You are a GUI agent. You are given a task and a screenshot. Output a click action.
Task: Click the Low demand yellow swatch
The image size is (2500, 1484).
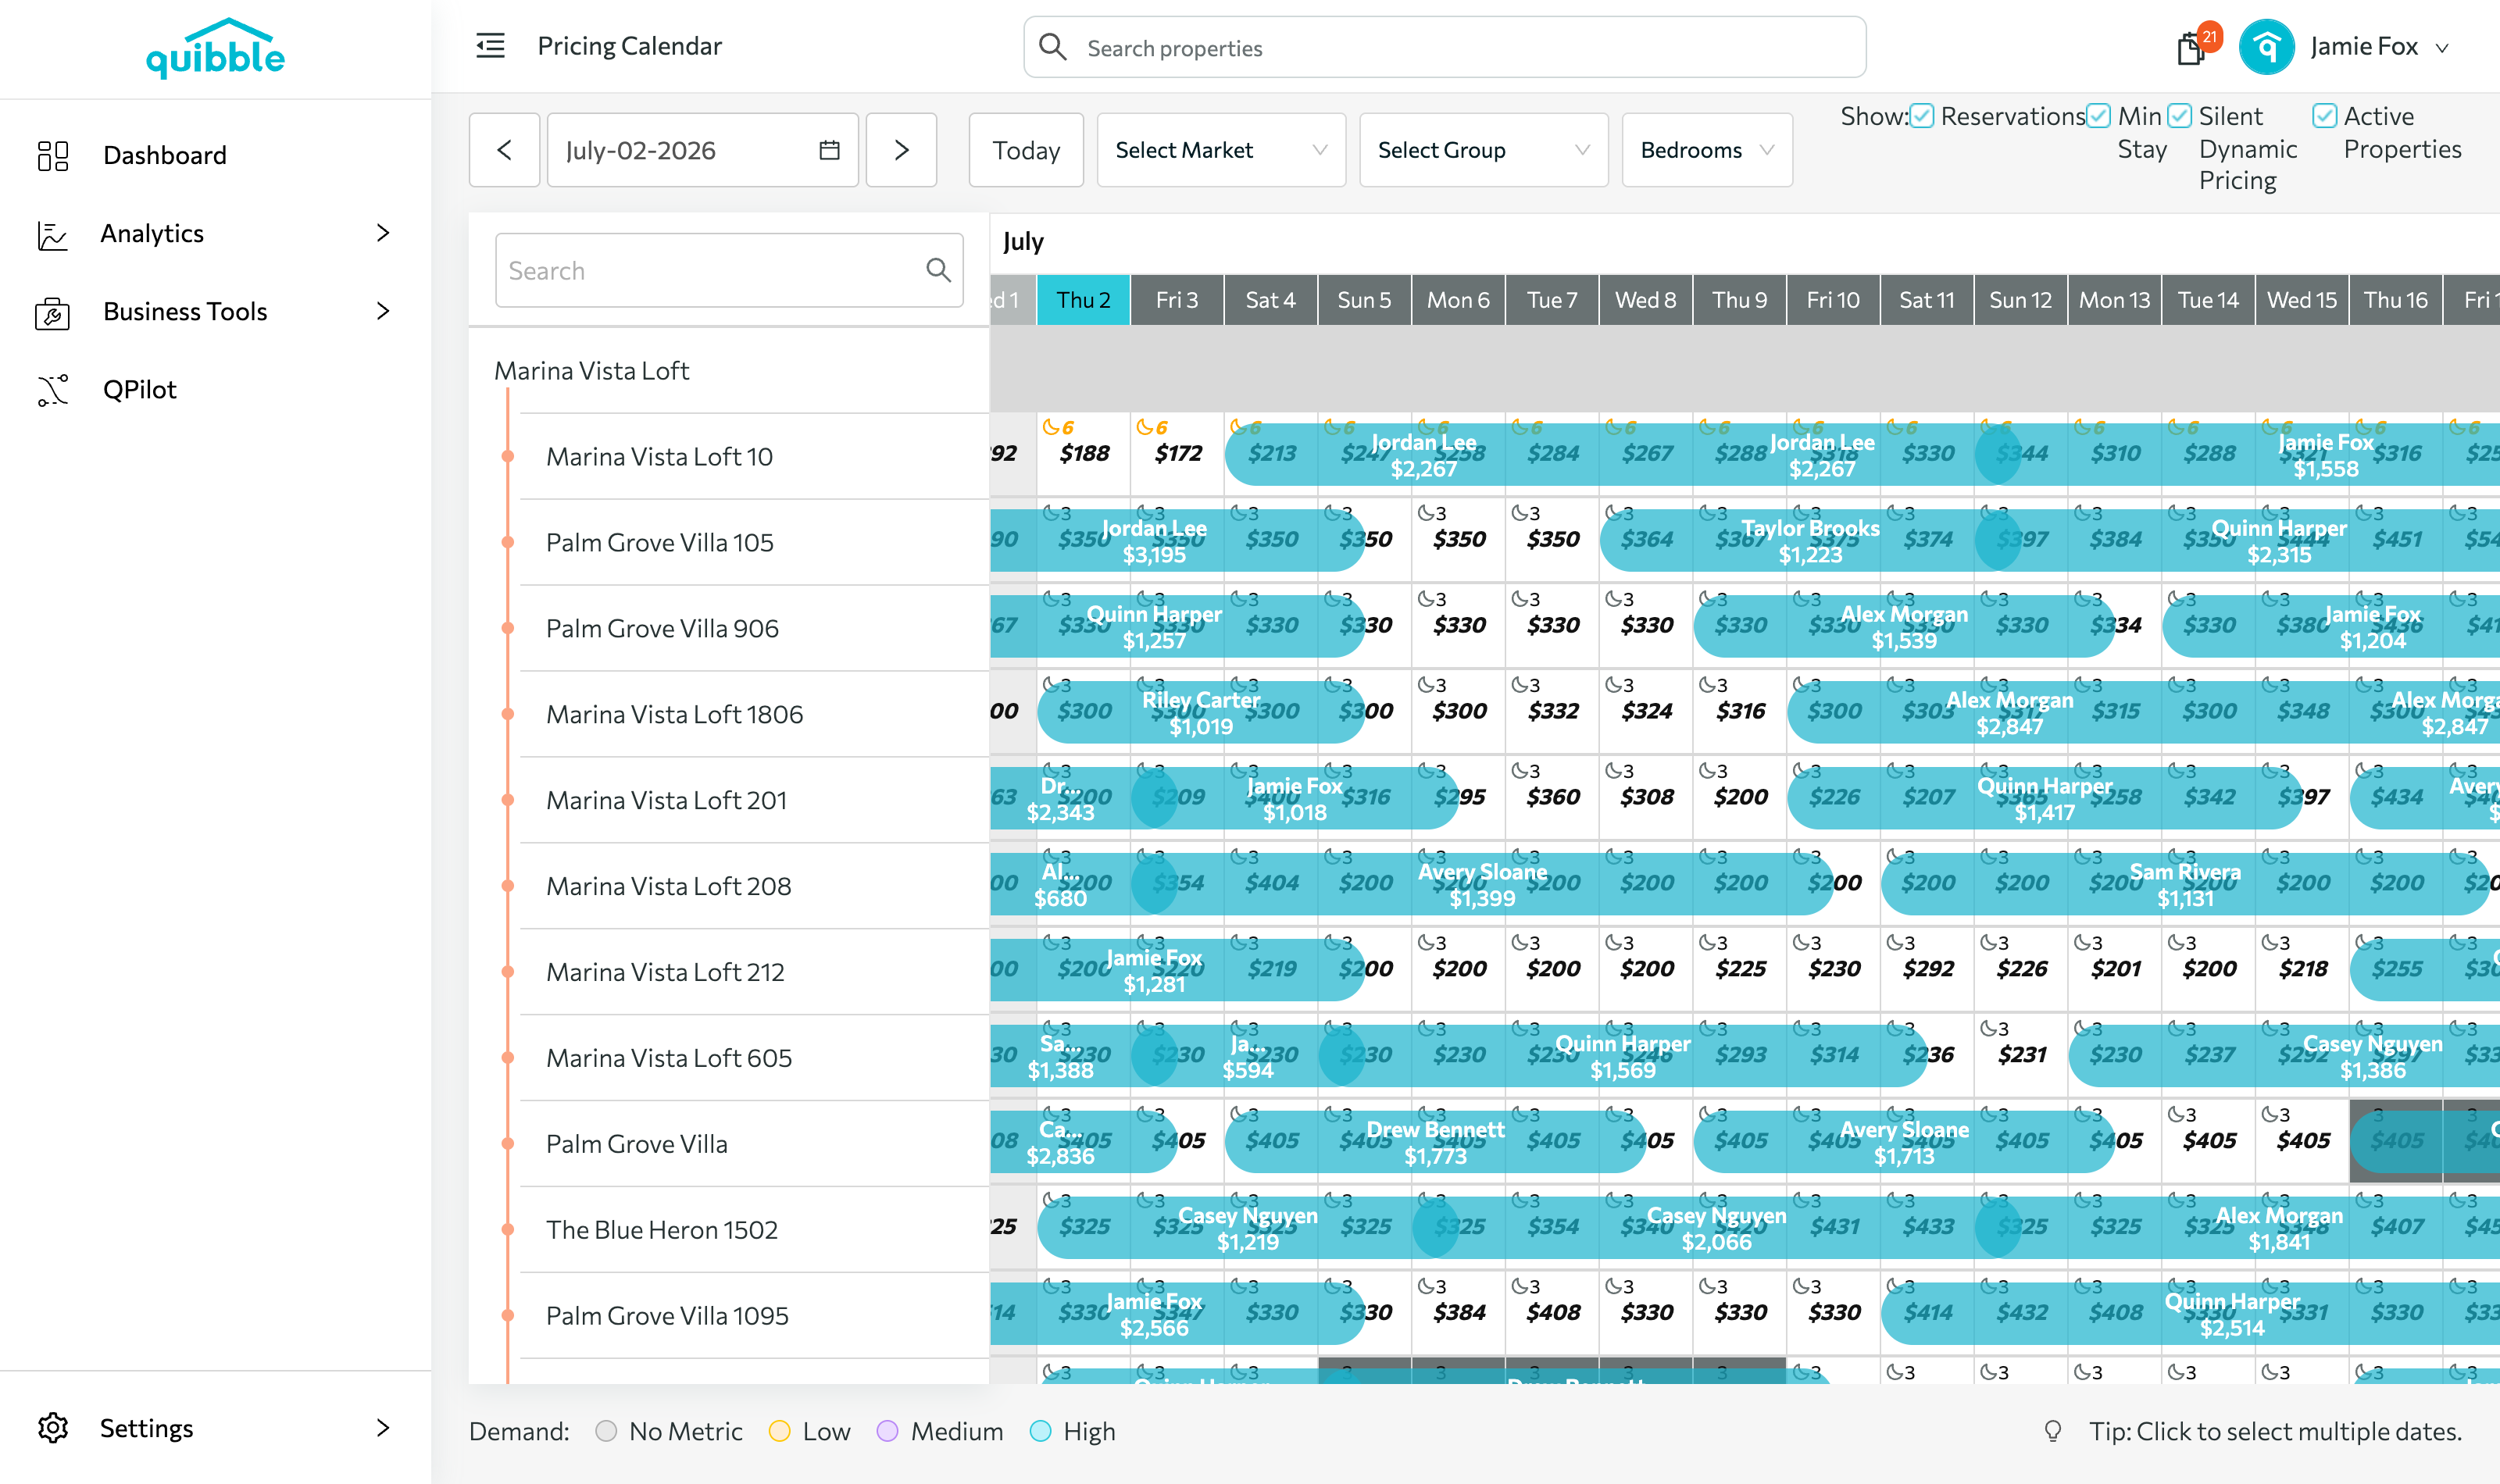[x=779, y=1431]
